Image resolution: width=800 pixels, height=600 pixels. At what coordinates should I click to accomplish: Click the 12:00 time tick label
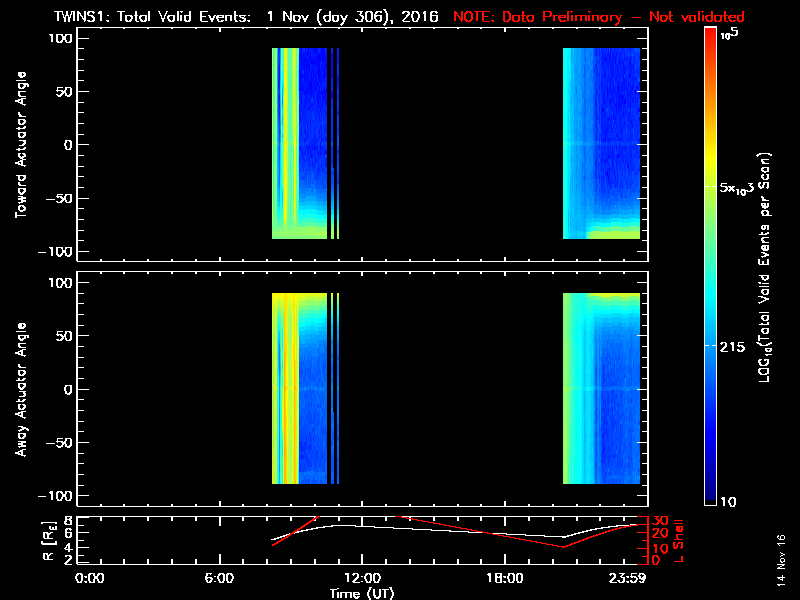(362, 579)
